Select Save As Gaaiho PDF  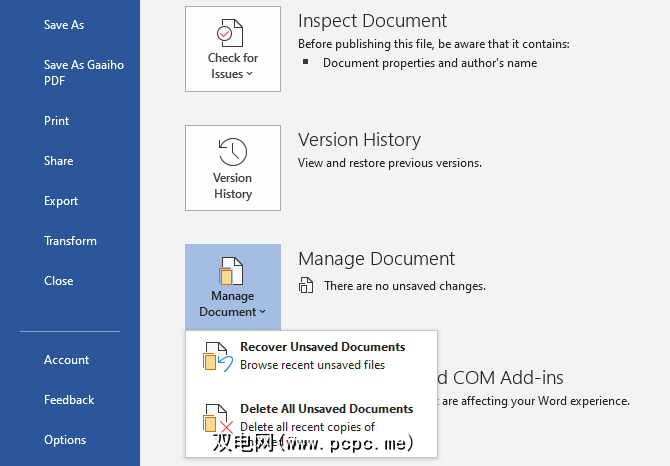click(x=69, y=73)
